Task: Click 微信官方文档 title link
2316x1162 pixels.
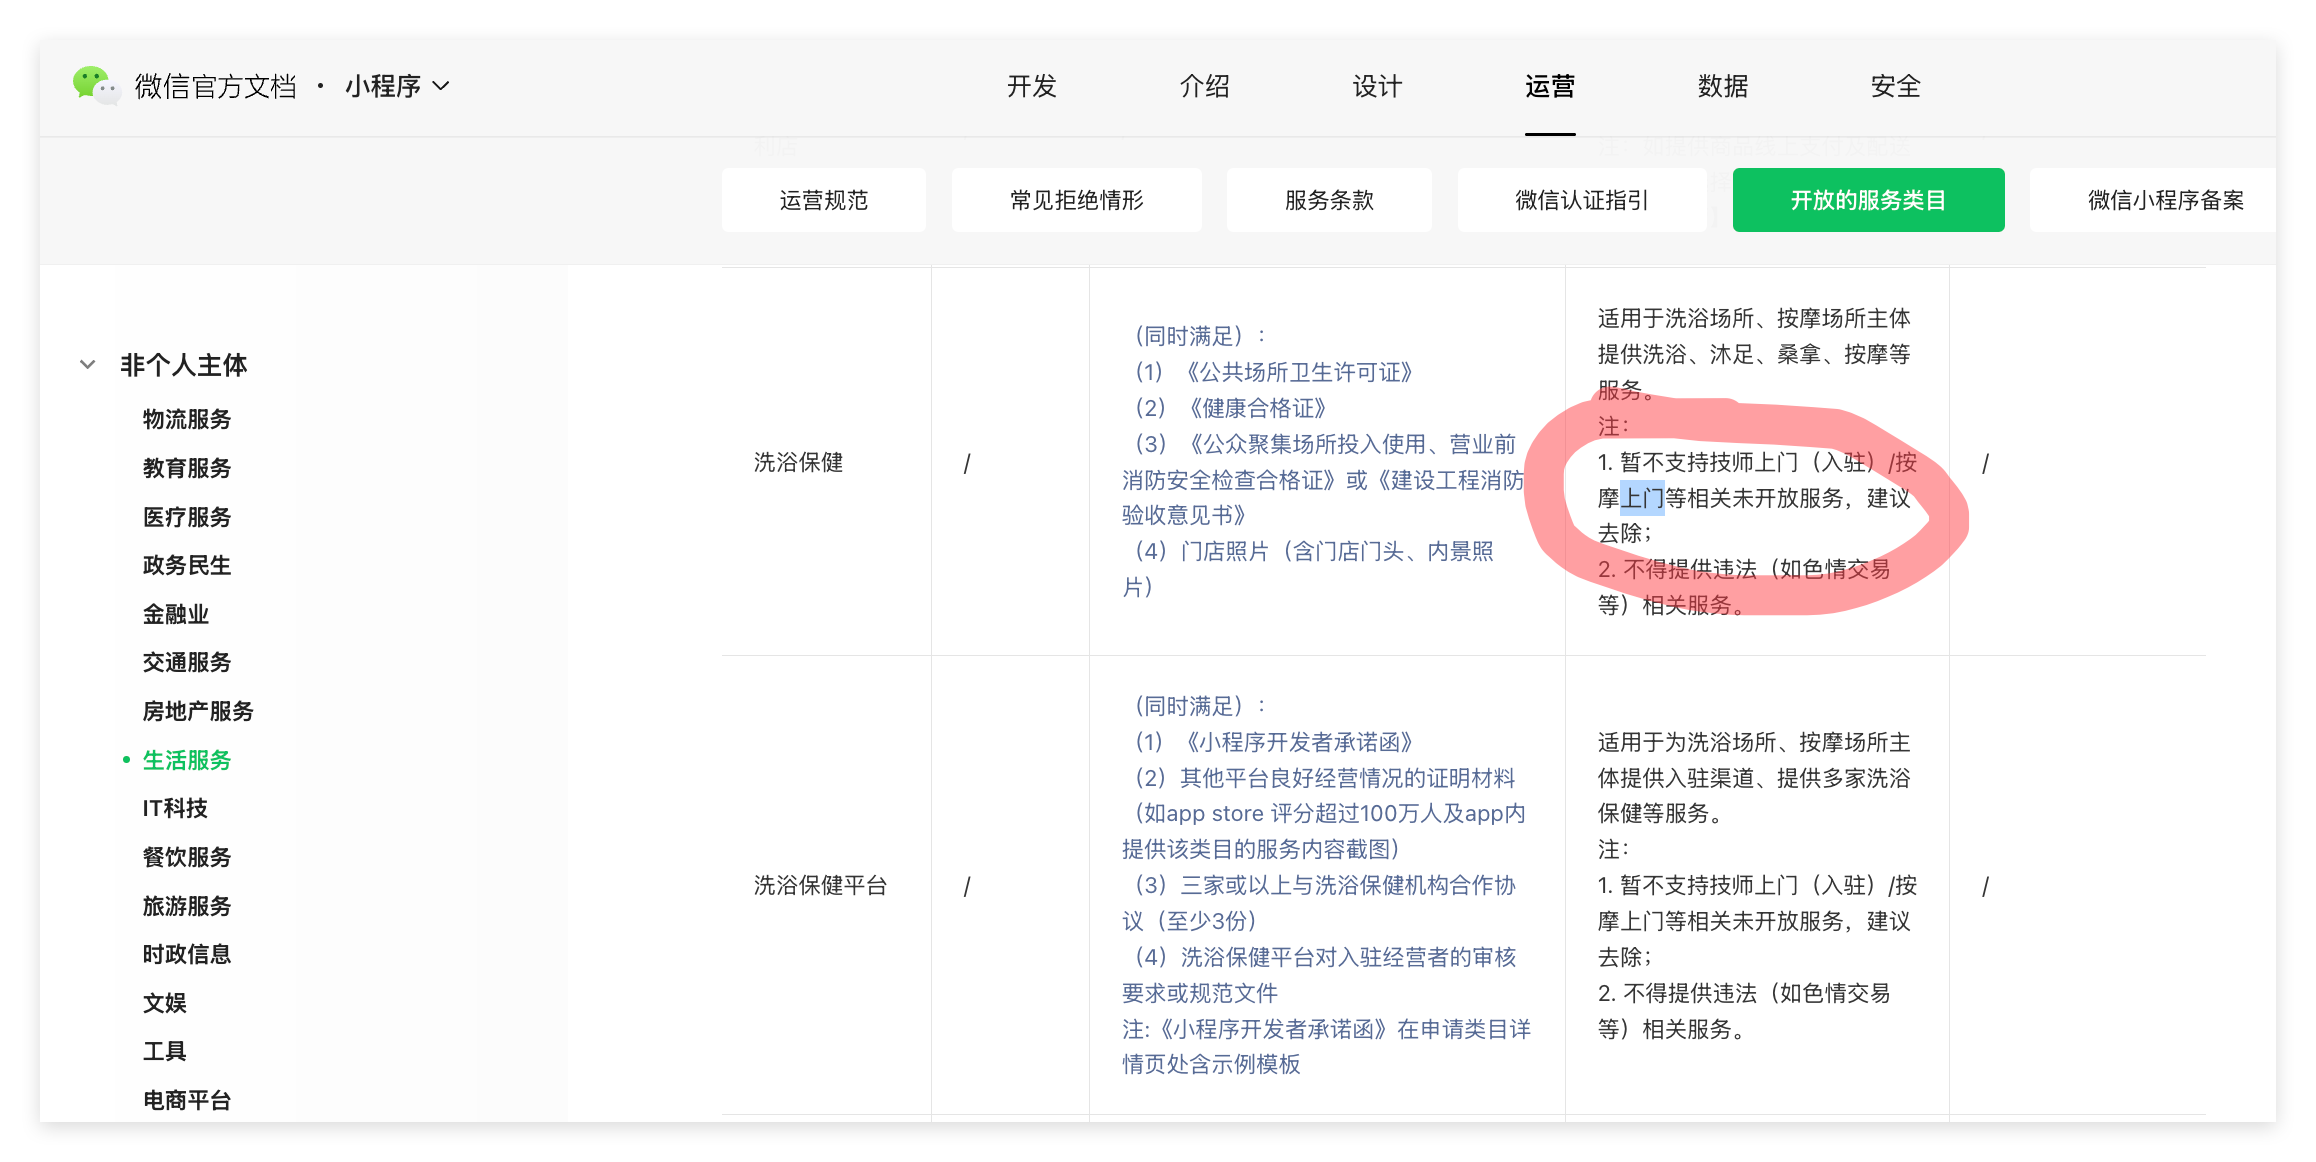Action: point(216,87)
